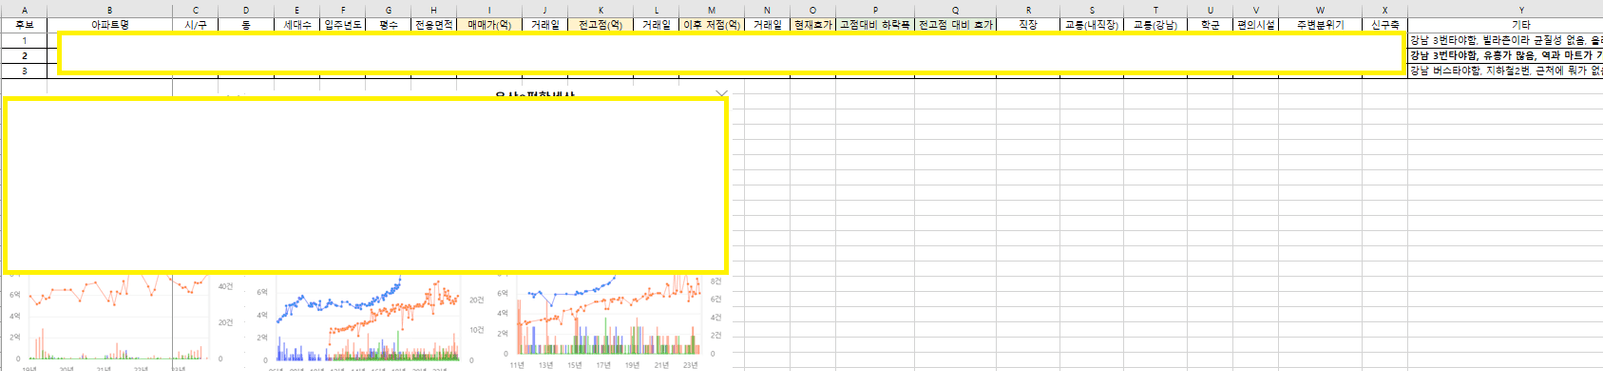This screenshot has width=1603, height=371.
Task: Select candidate cell with value 1
Action: point(24,40)
